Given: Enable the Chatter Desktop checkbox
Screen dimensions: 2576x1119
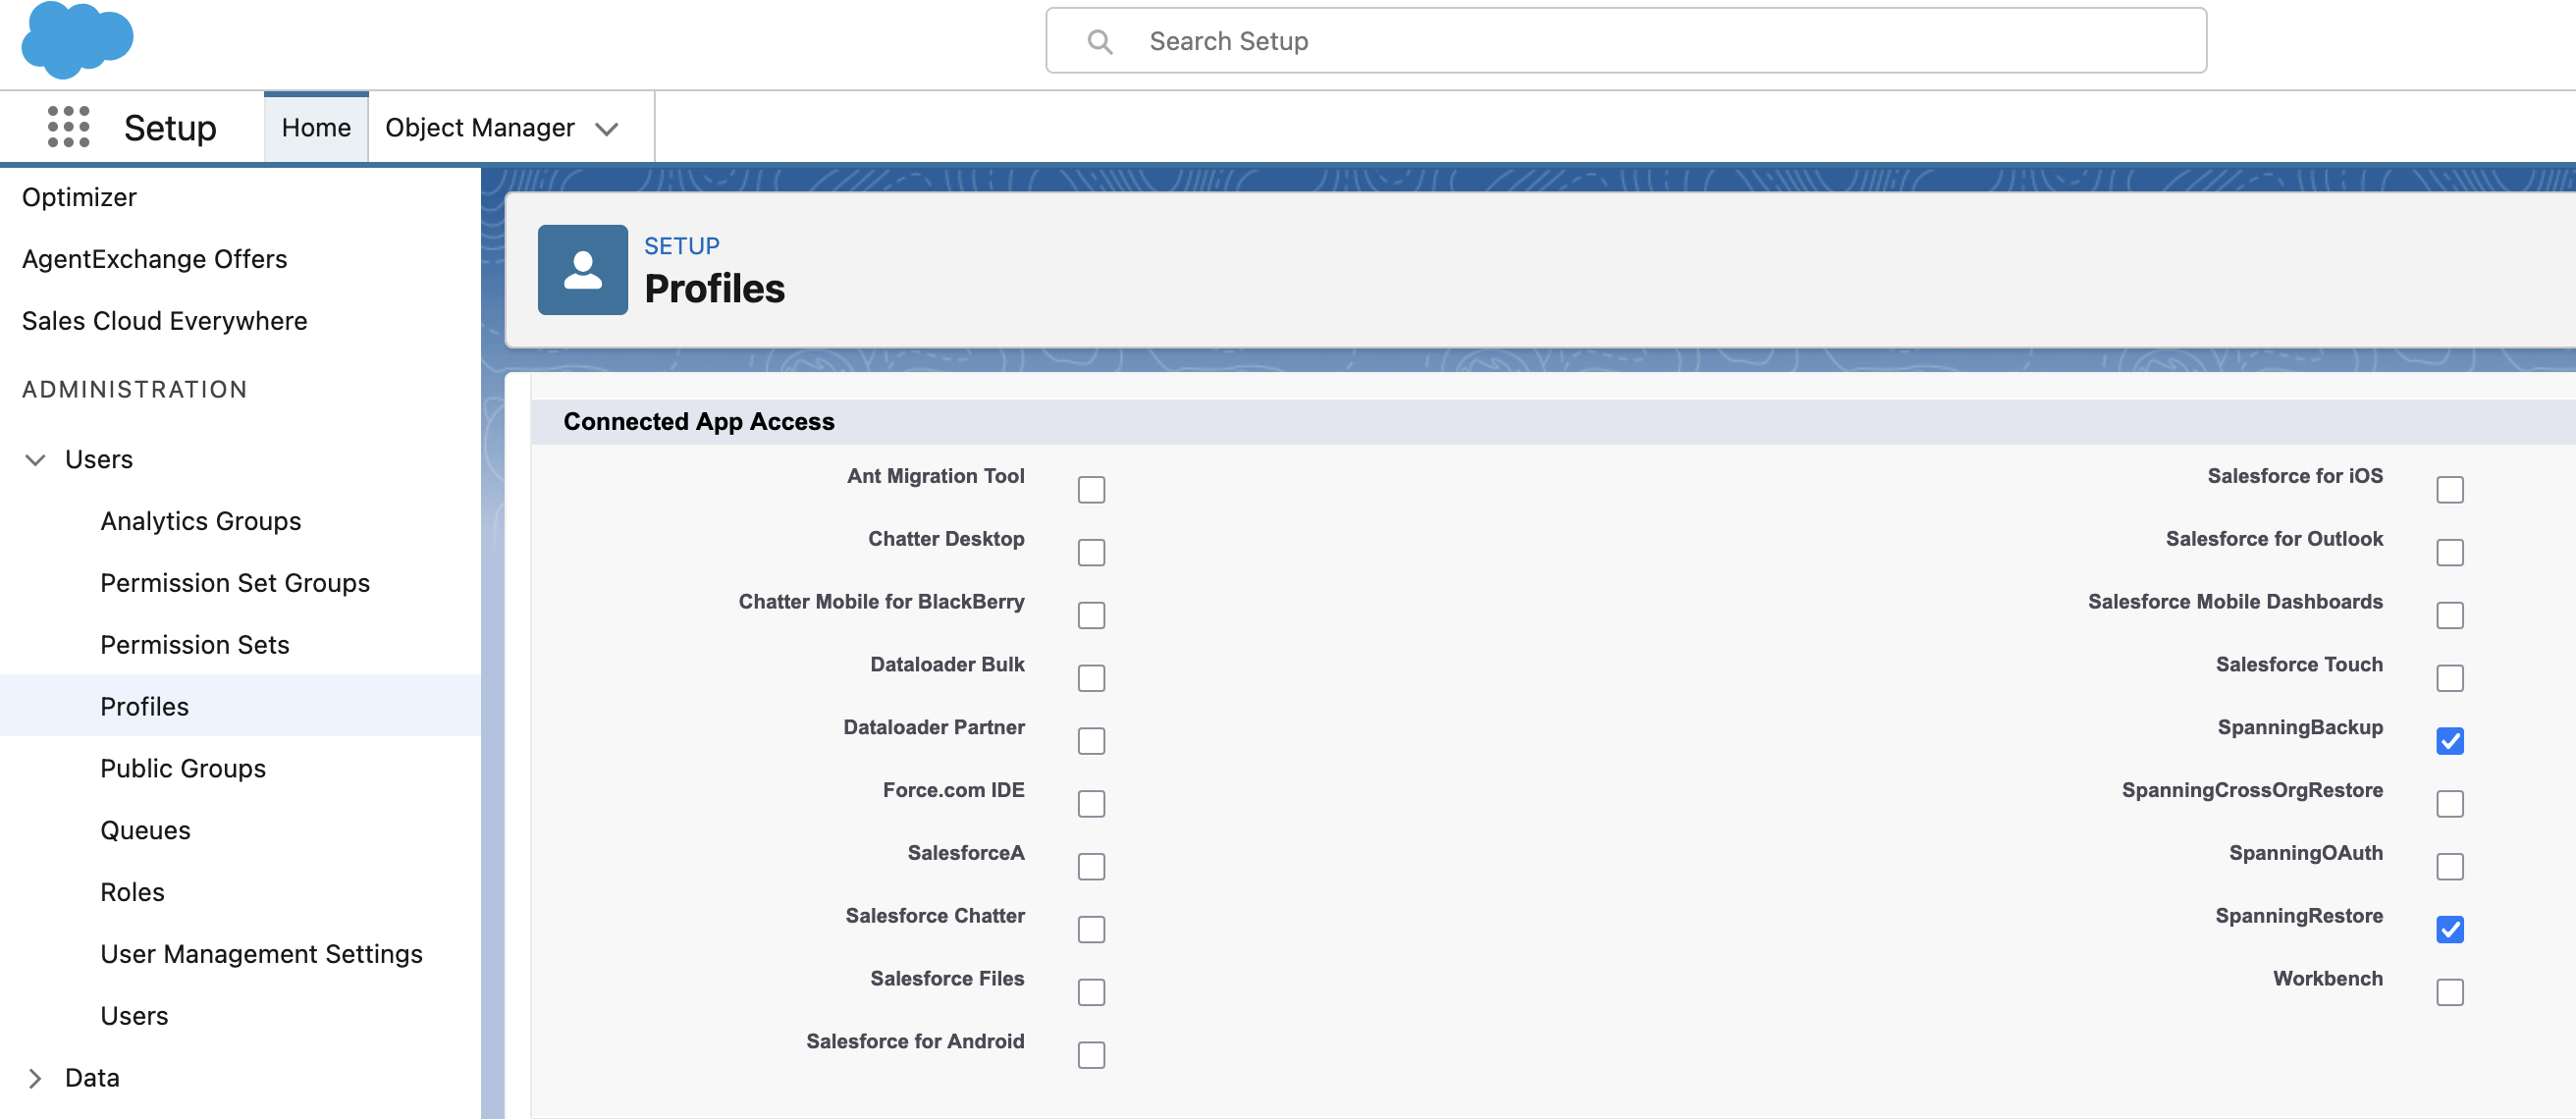Looking at the screenshot, I should [x=1091, y=553].
